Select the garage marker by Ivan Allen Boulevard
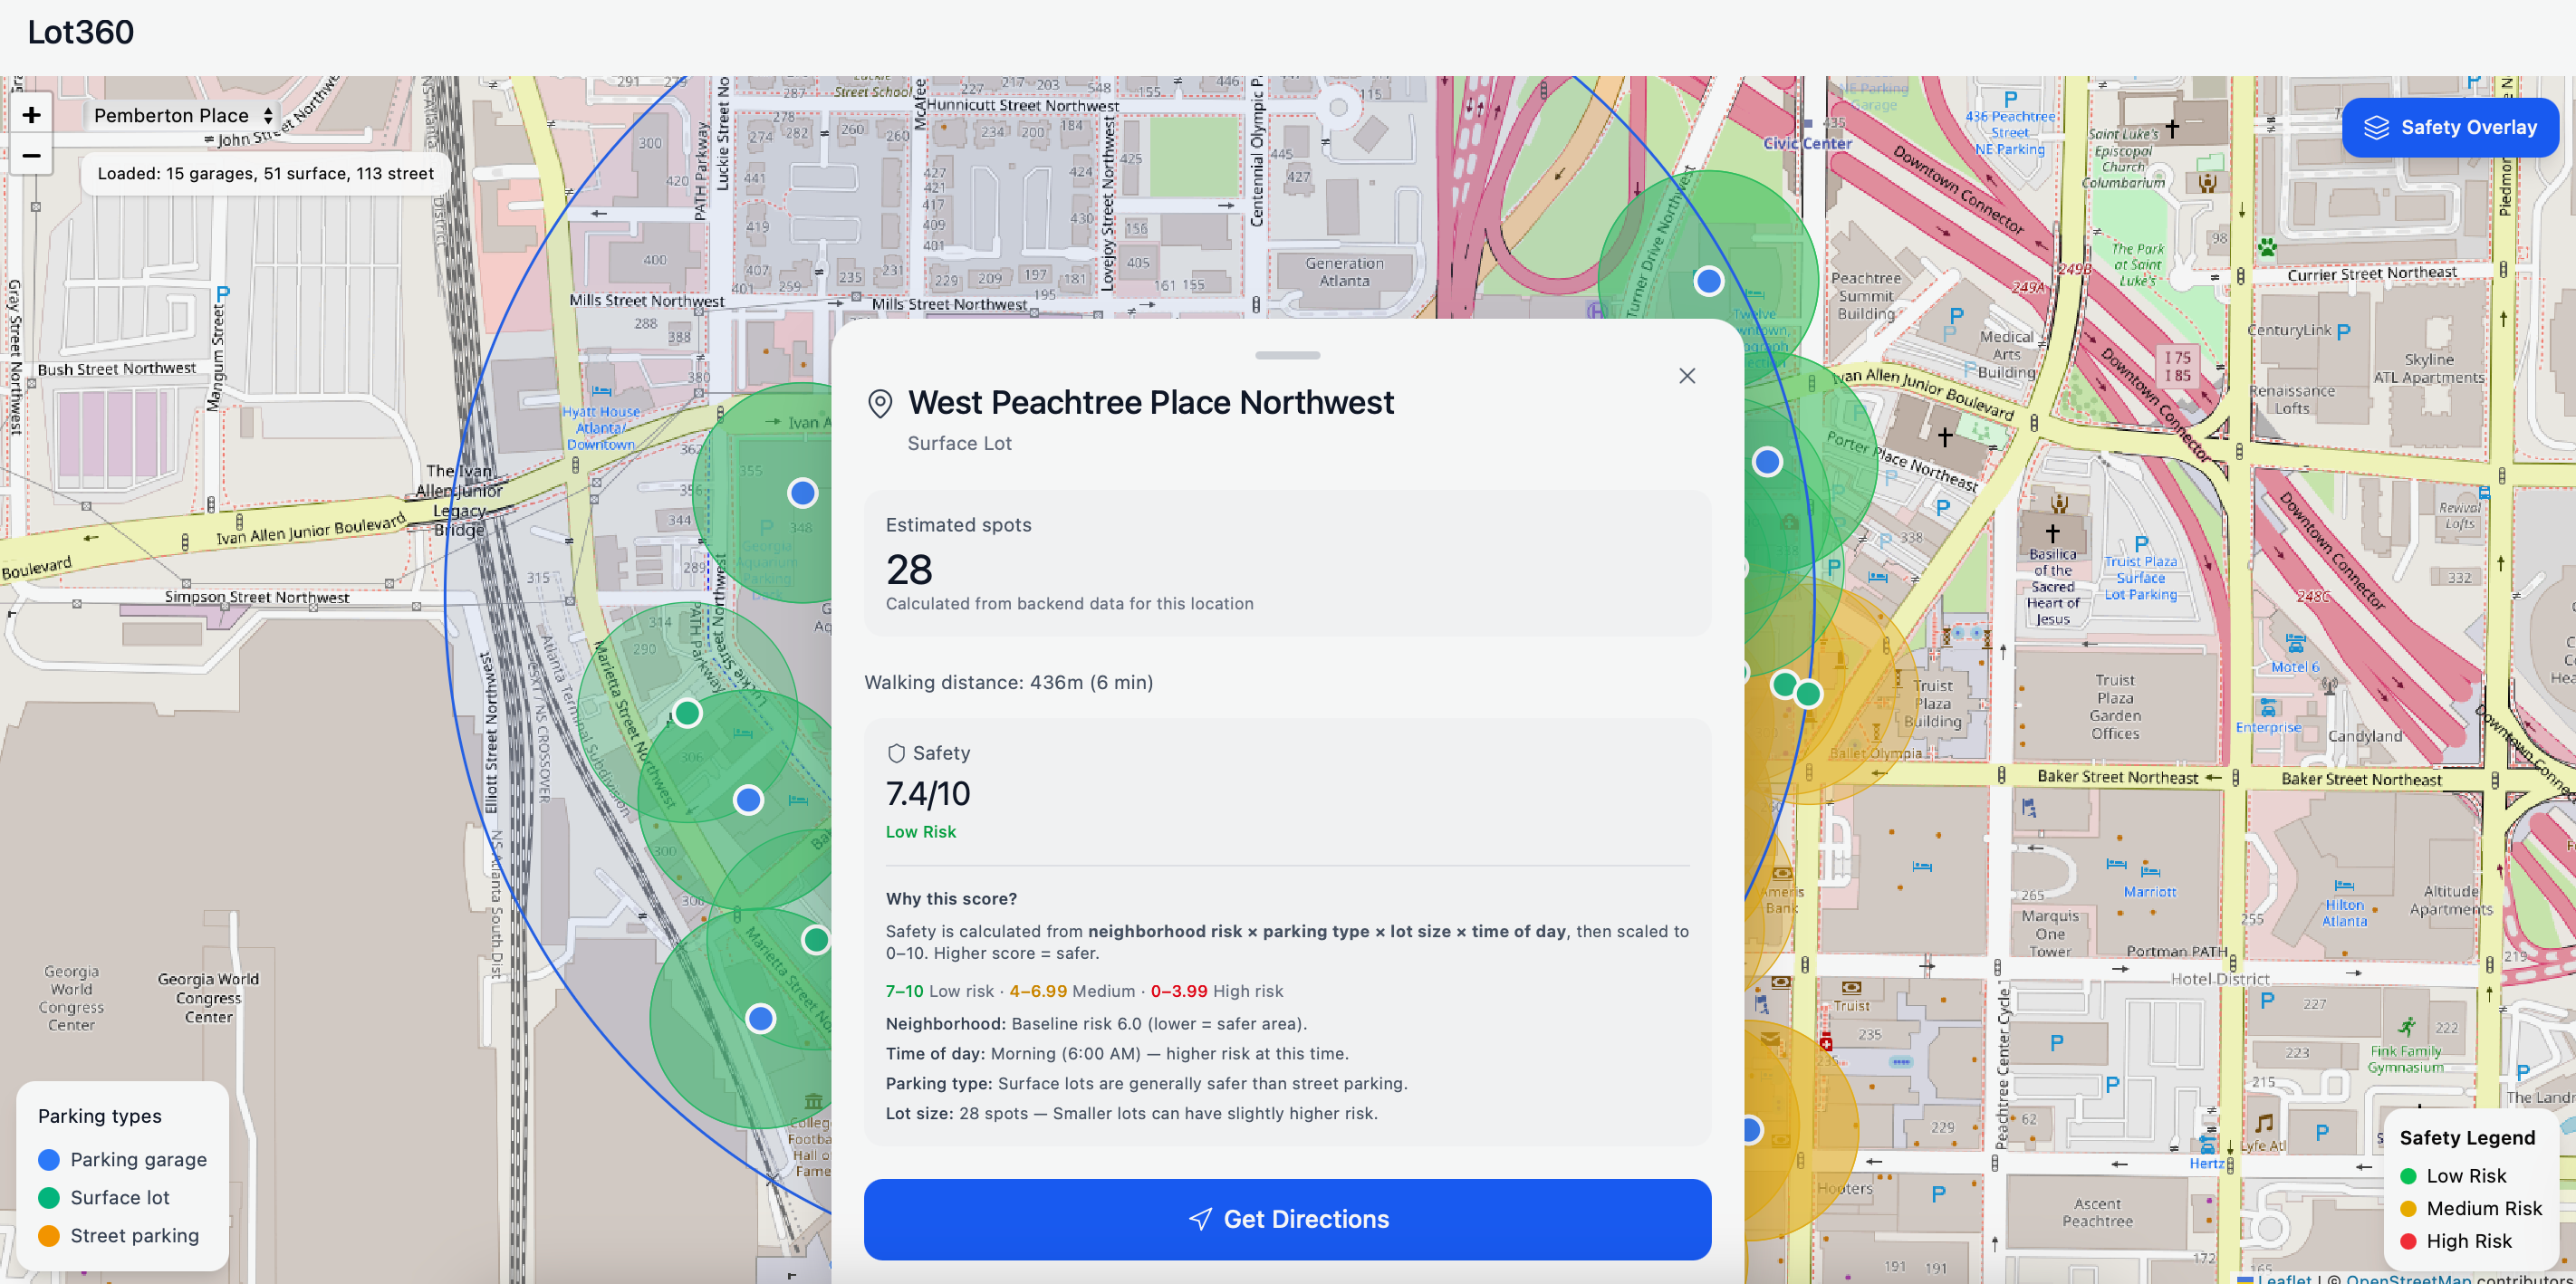This screenshot has height=1284, width=2576. [x=802, y=493]
